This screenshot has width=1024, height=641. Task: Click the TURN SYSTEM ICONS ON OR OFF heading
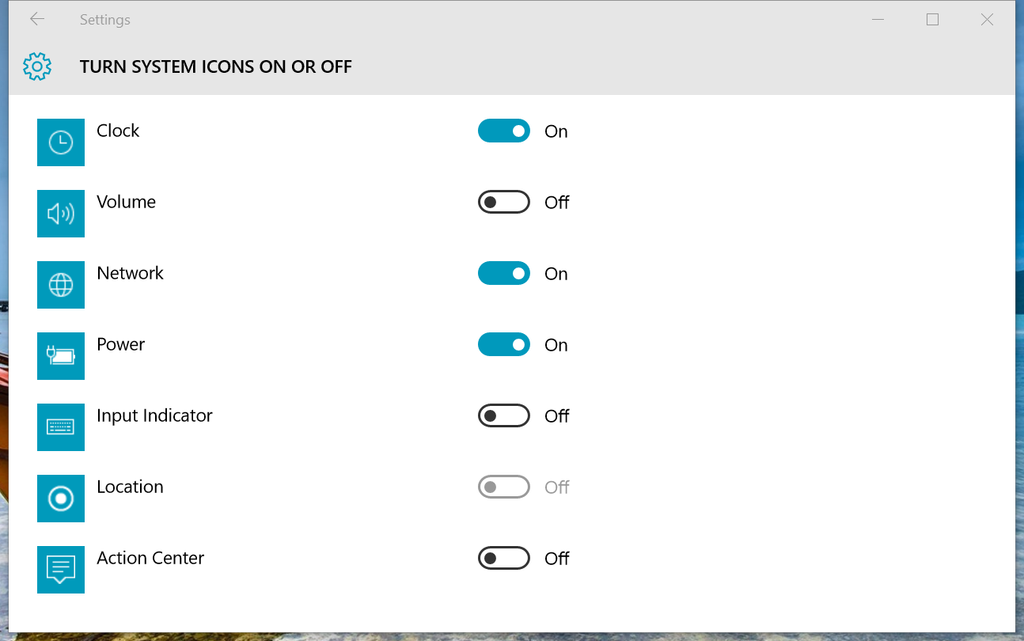point(215,66)
